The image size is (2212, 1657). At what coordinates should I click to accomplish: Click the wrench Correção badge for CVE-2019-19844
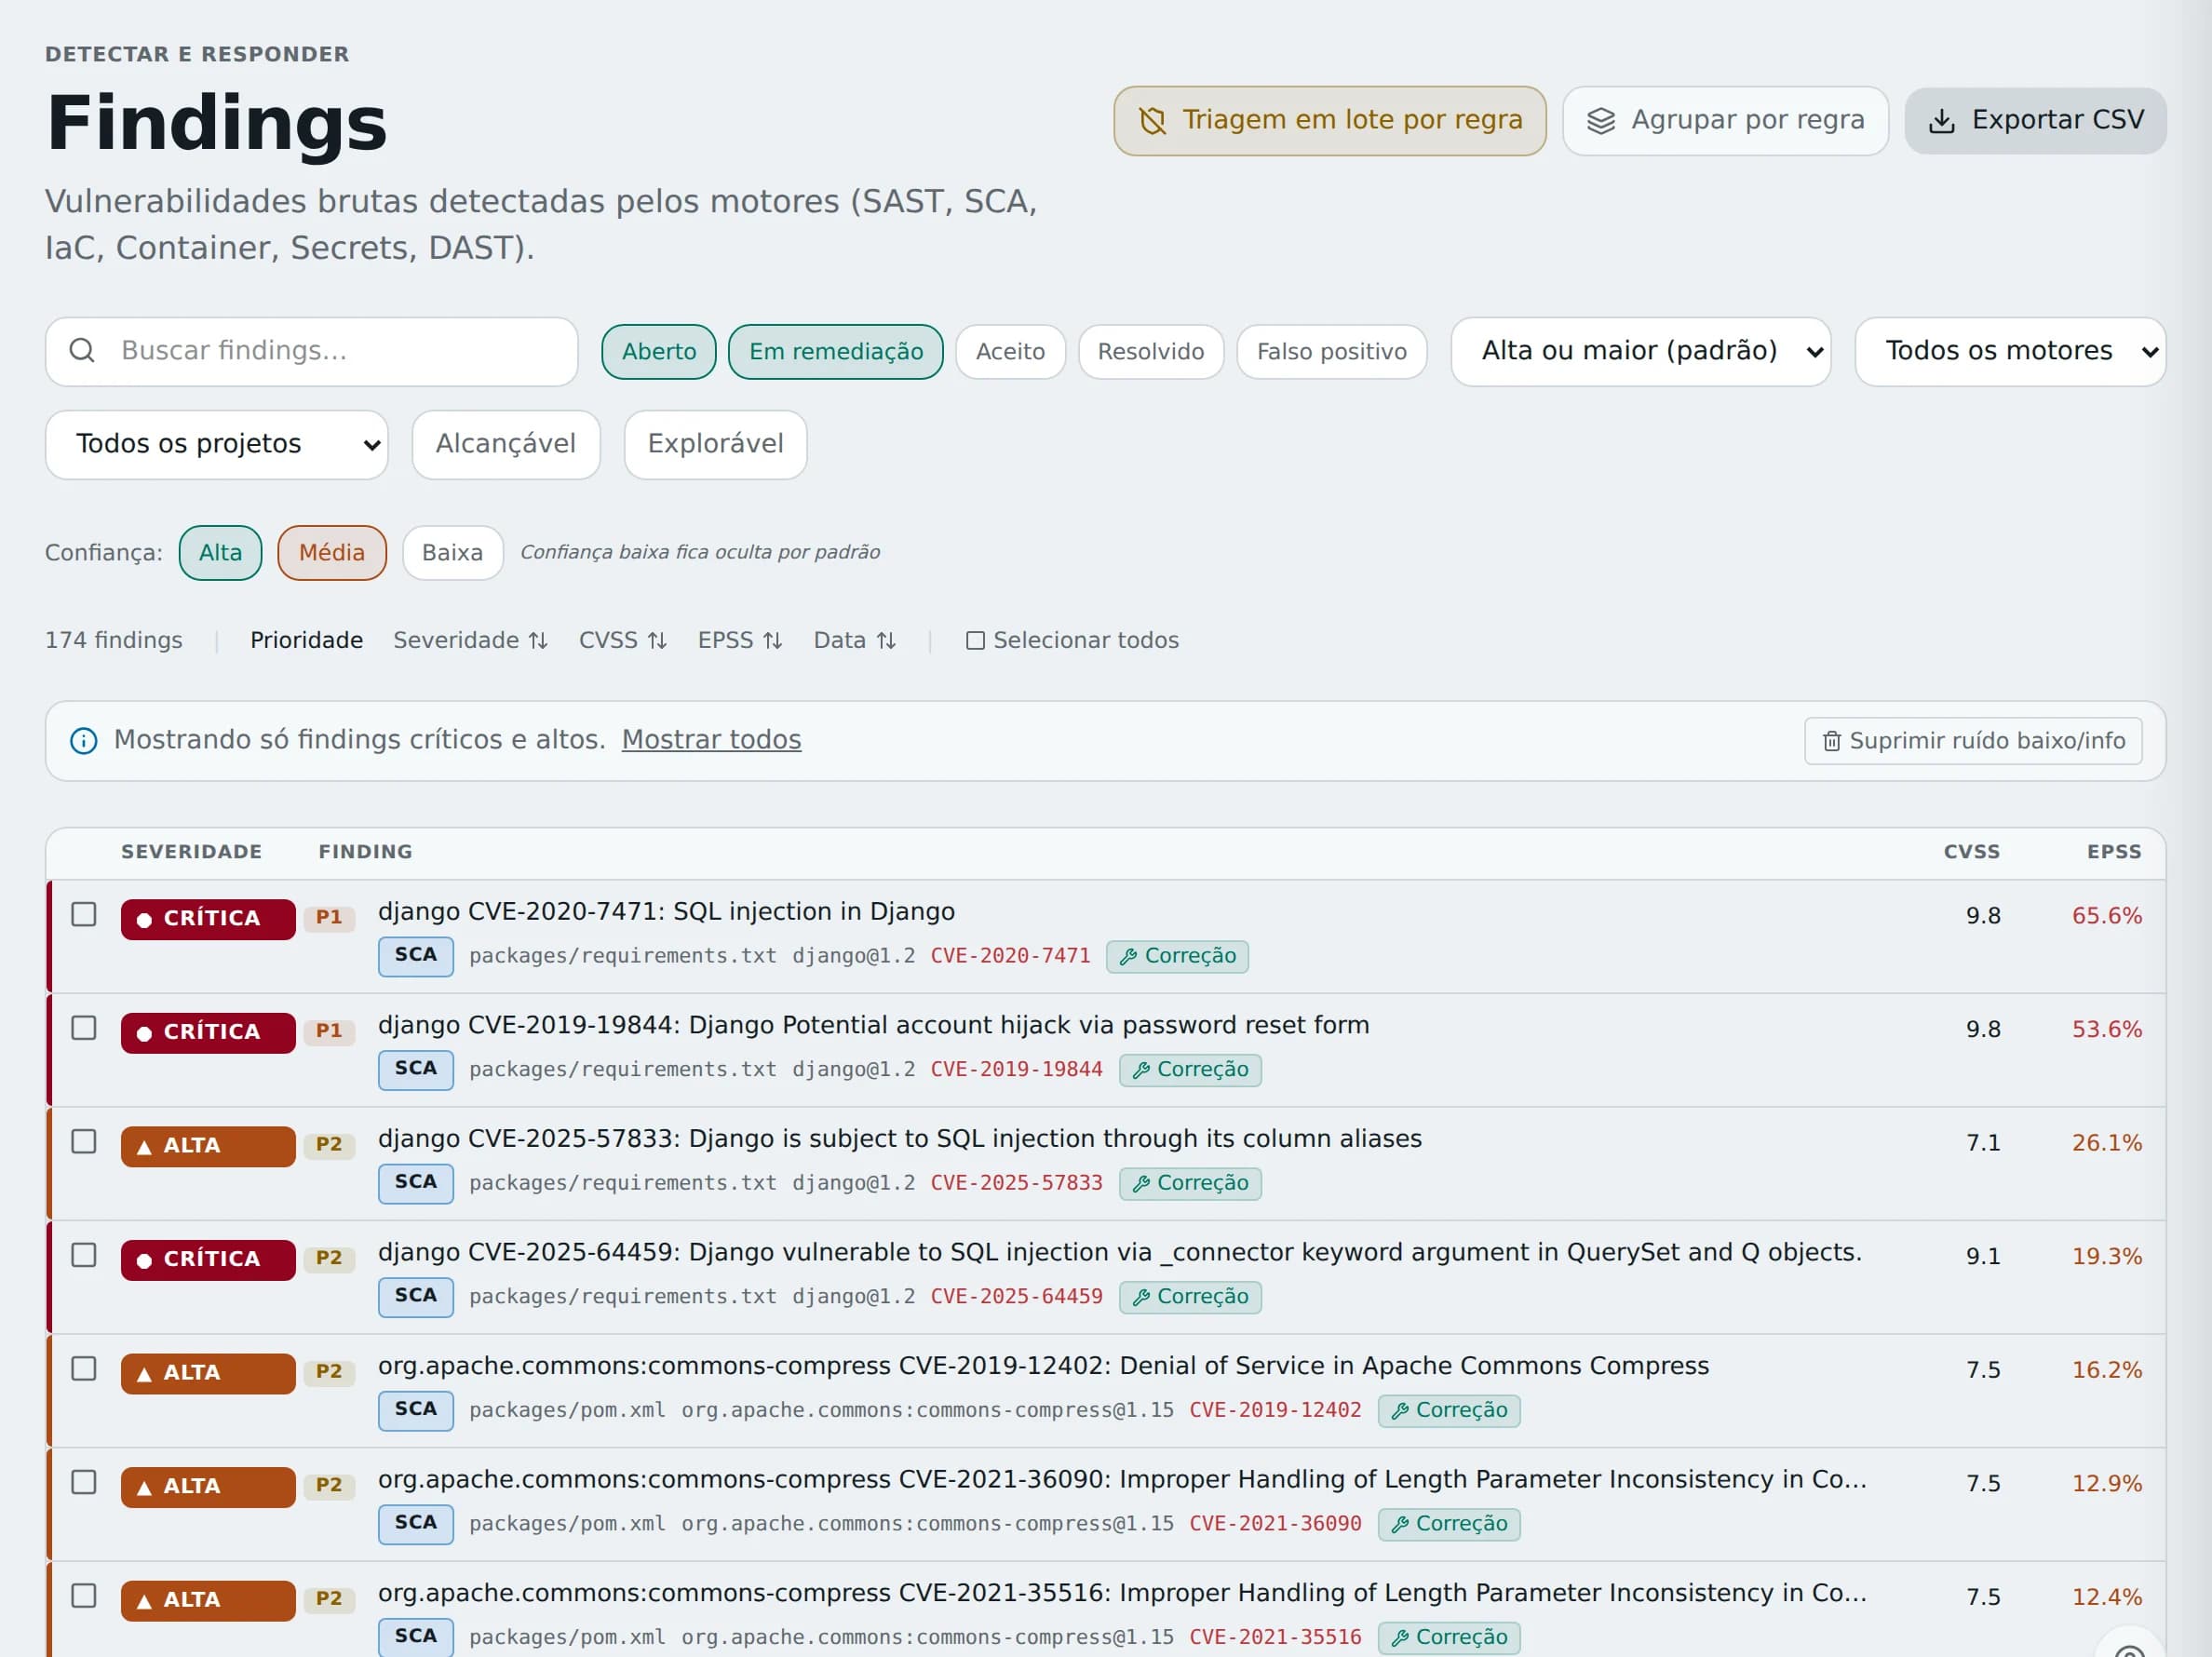pos(1190,1070)
